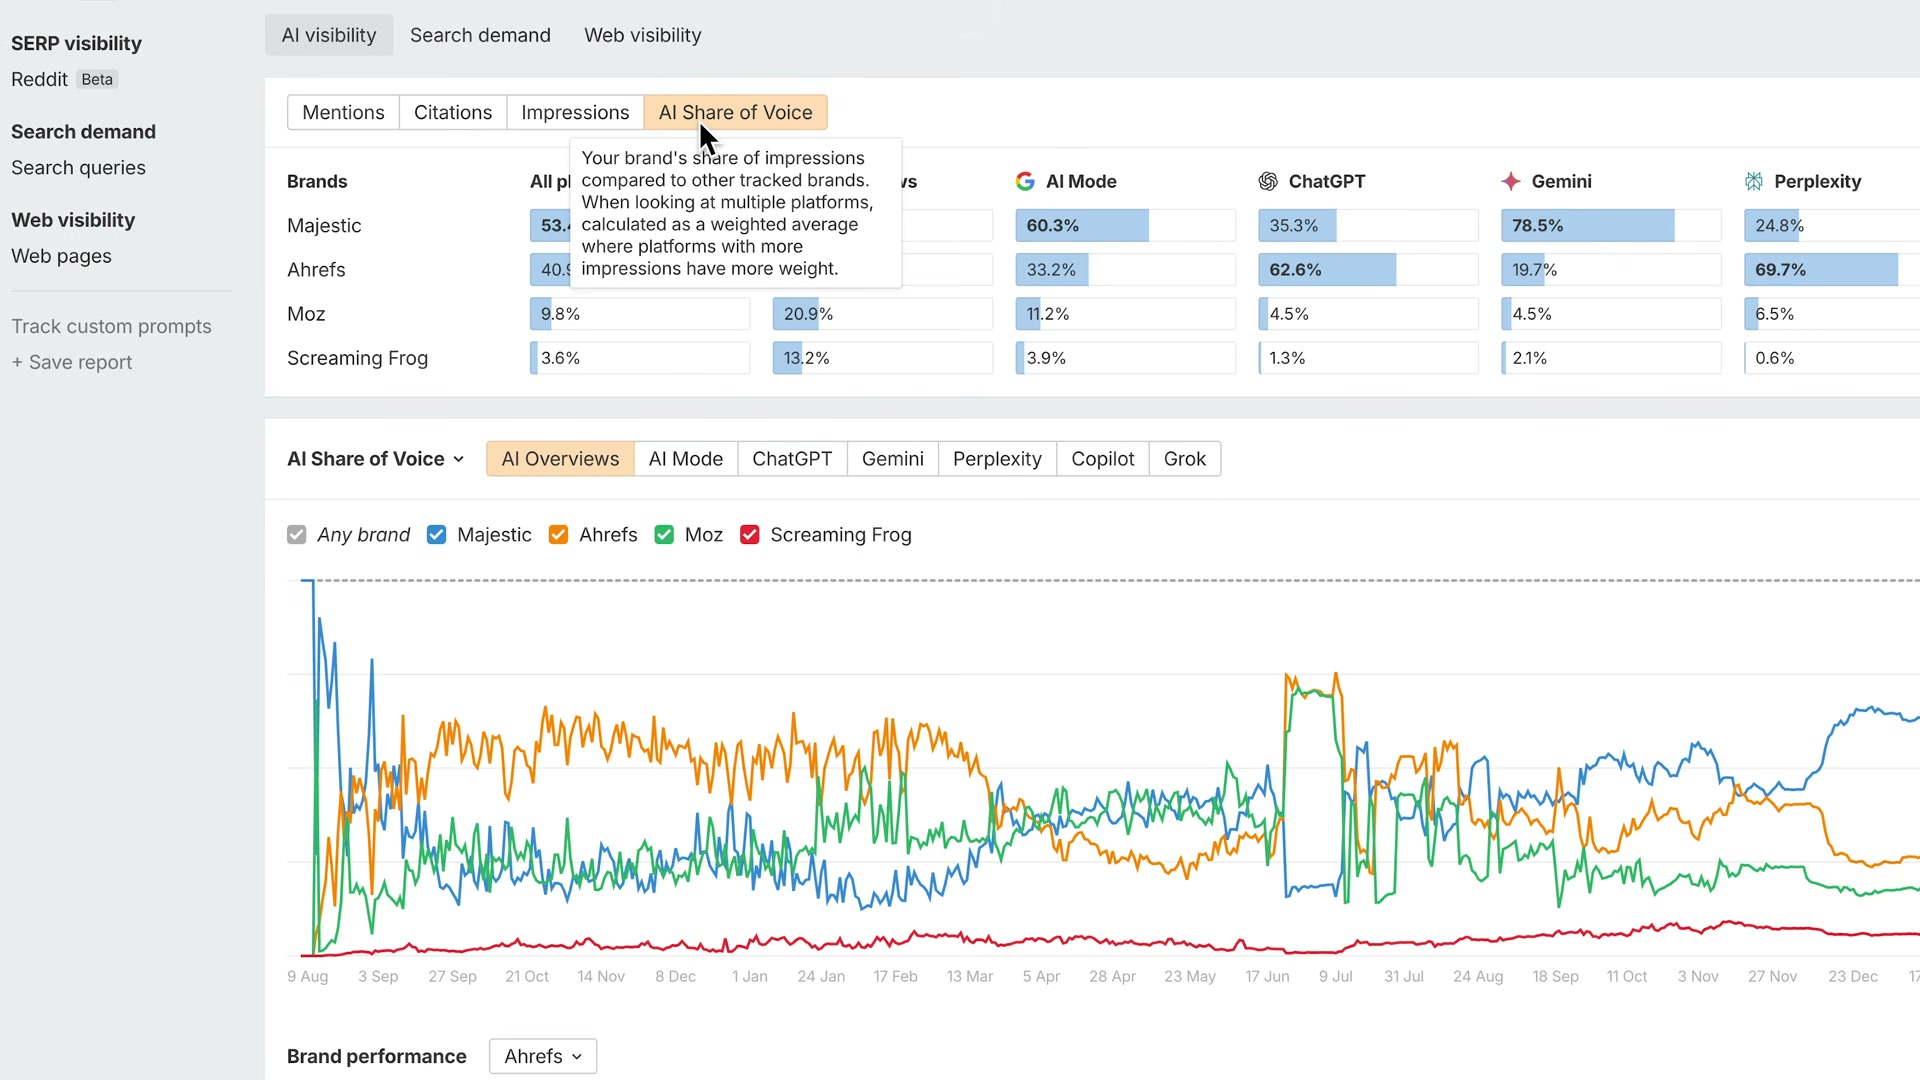Click Ahrefs 69.7% Perplexity bar

[x=1832, y=270]
